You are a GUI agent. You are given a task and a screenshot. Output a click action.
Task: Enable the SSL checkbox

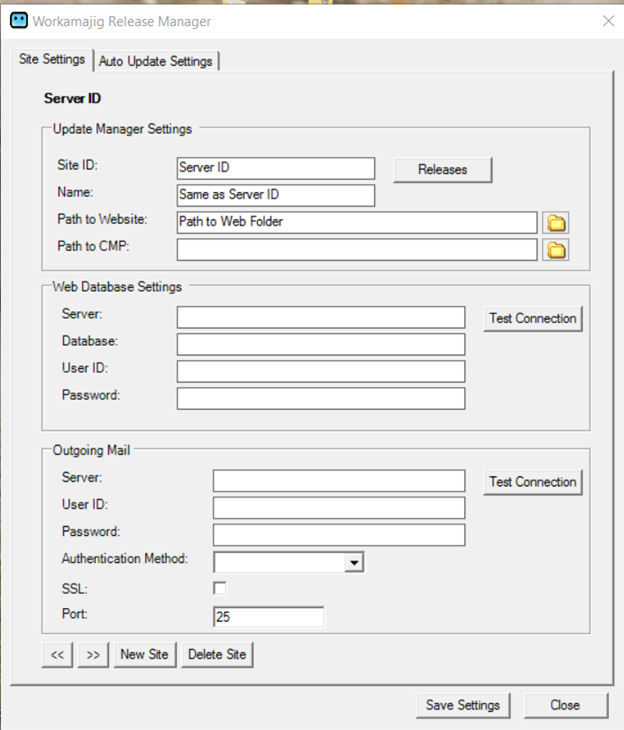pos(220,588)
